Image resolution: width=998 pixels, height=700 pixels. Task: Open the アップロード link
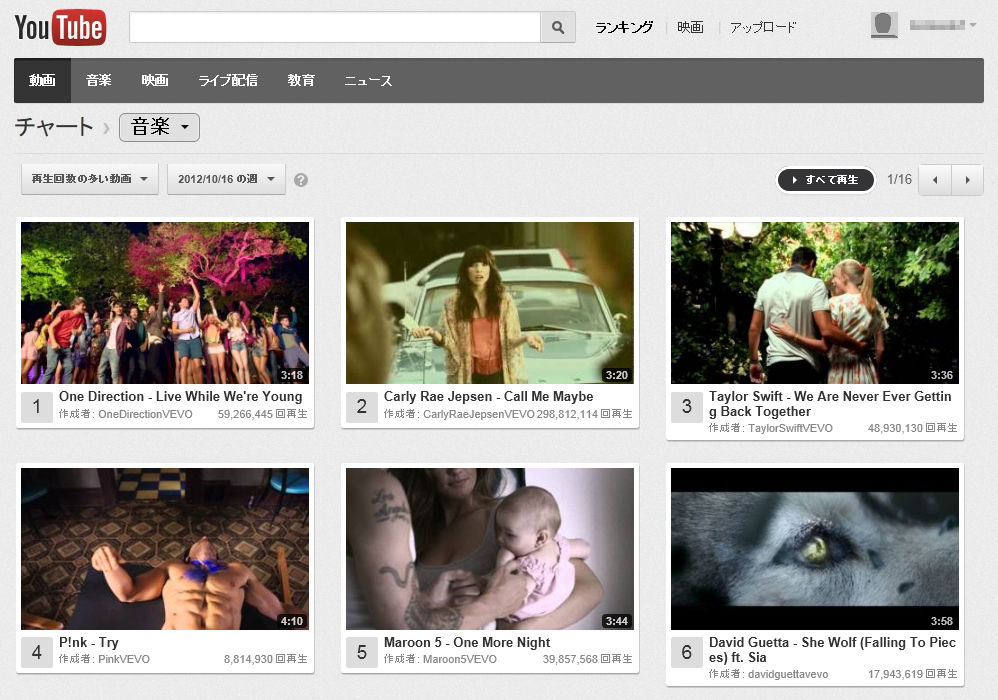tap(763, 27)
